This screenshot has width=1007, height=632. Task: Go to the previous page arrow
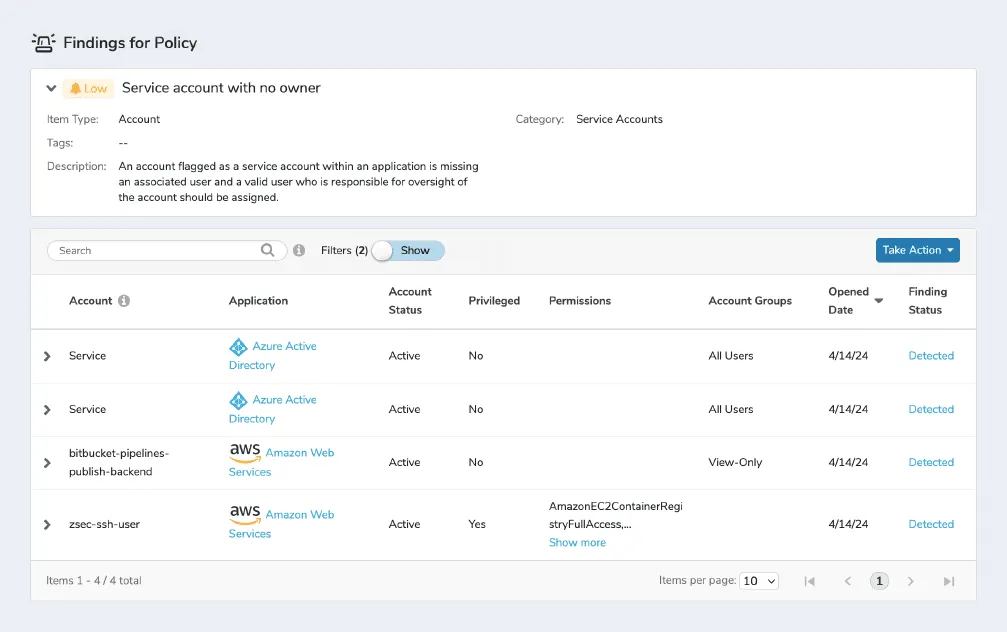tap(848, 581)
